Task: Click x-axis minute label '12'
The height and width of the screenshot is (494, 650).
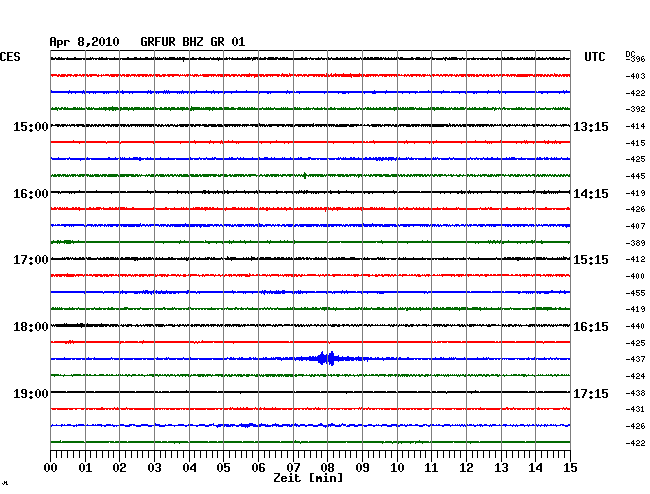Action: pos(466,468)
